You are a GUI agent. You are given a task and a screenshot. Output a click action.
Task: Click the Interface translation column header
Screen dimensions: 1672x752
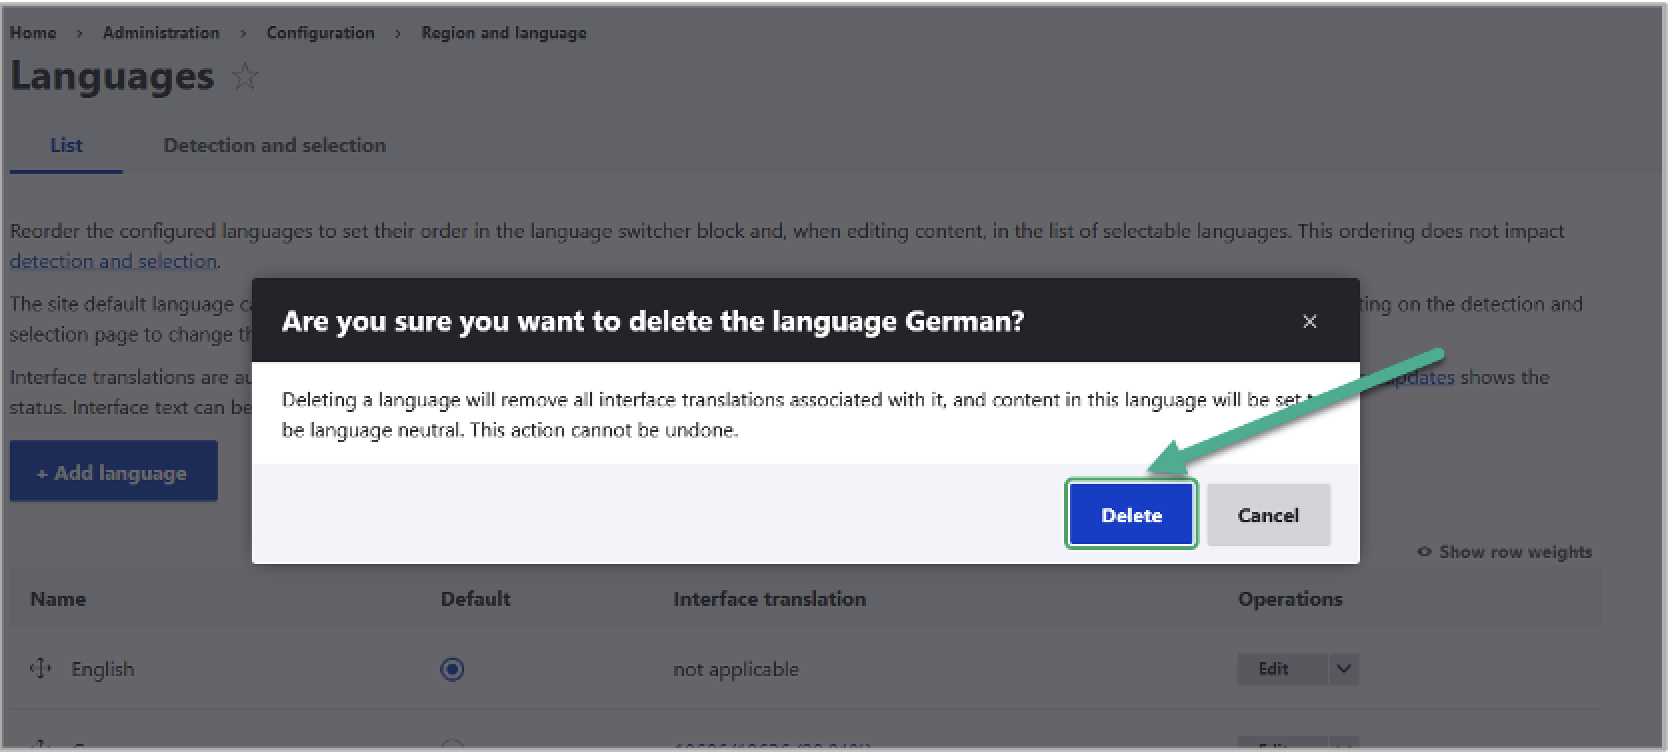769,599
